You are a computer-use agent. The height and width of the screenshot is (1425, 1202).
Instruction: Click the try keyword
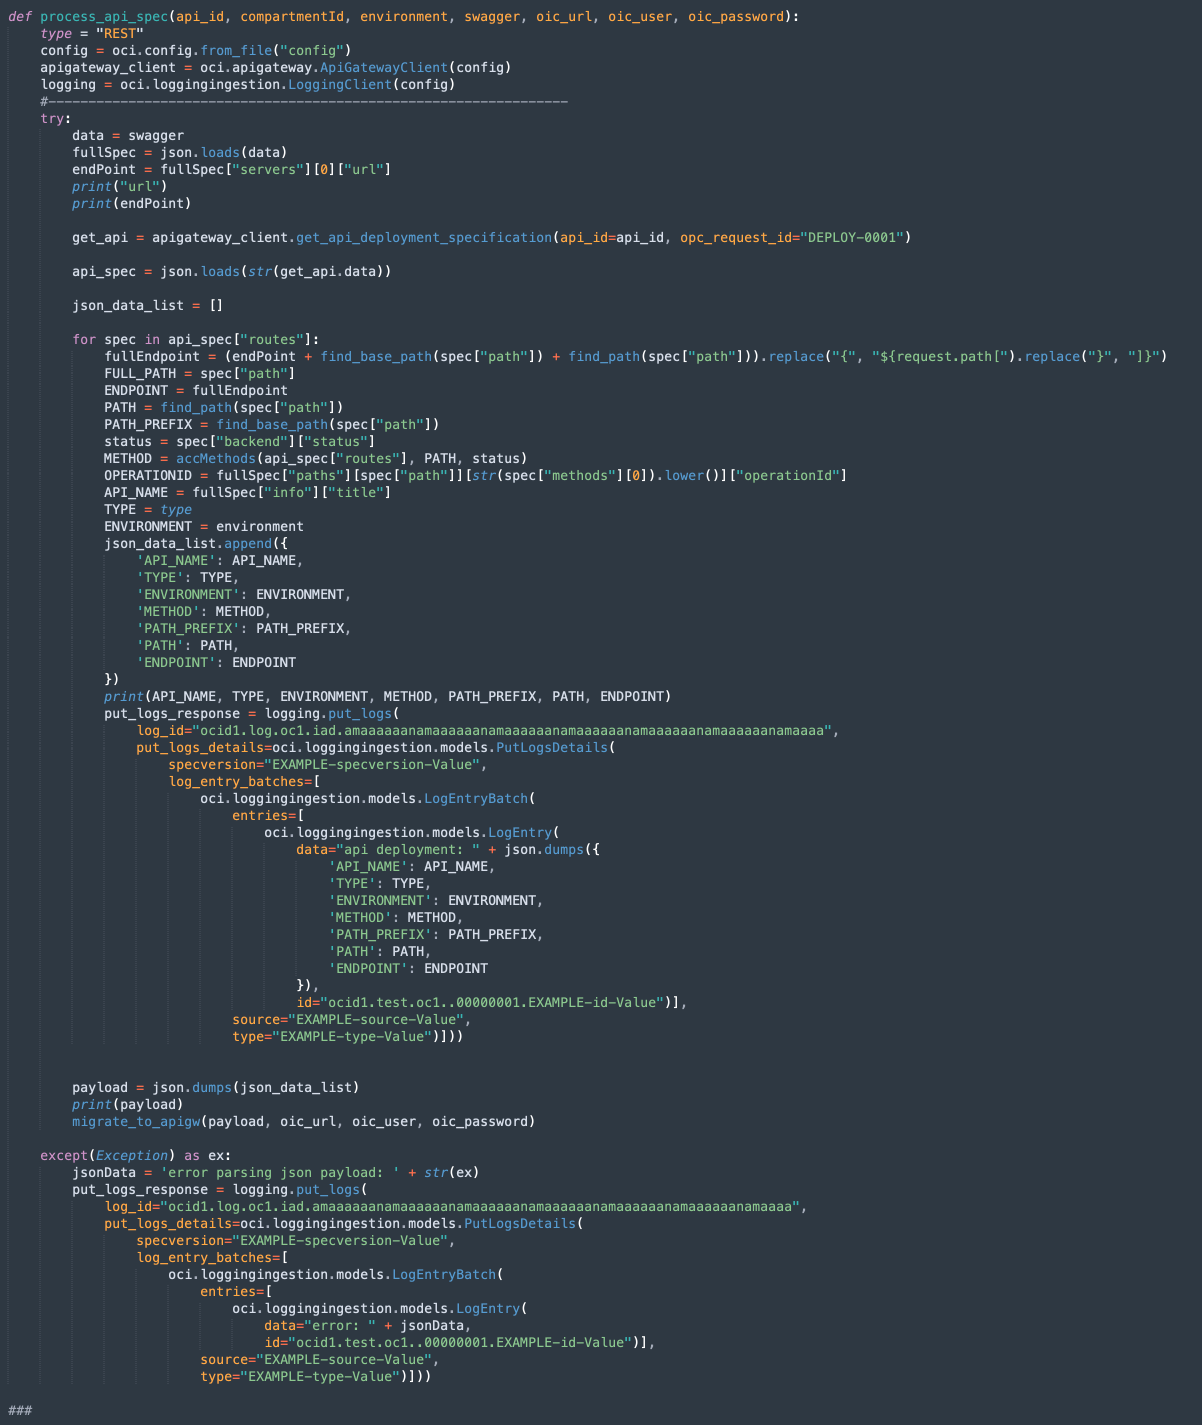52,119
